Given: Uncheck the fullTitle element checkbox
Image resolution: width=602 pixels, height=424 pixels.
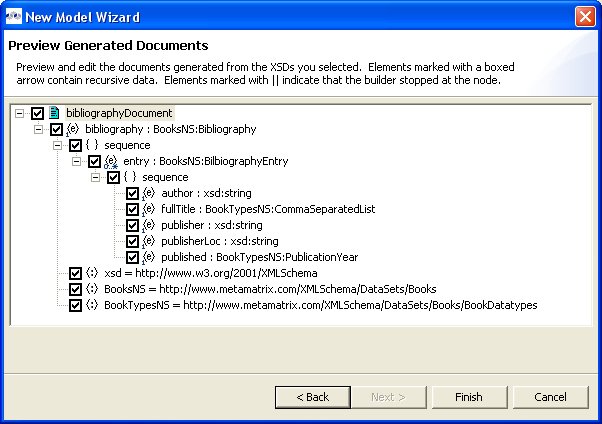Looking at the screenshot, I should (x=132, y=209).
